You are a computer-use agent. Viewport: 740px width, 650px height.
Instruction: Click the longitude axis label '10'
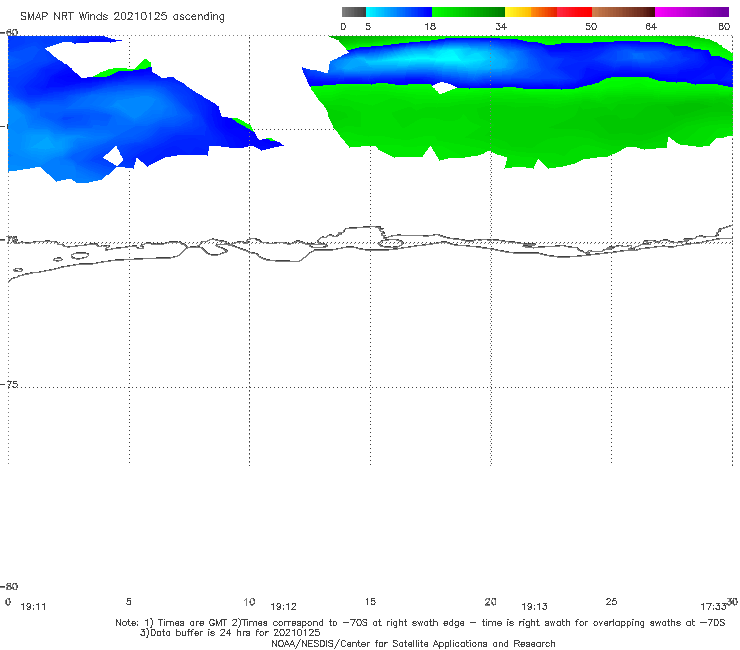point(249,601)
